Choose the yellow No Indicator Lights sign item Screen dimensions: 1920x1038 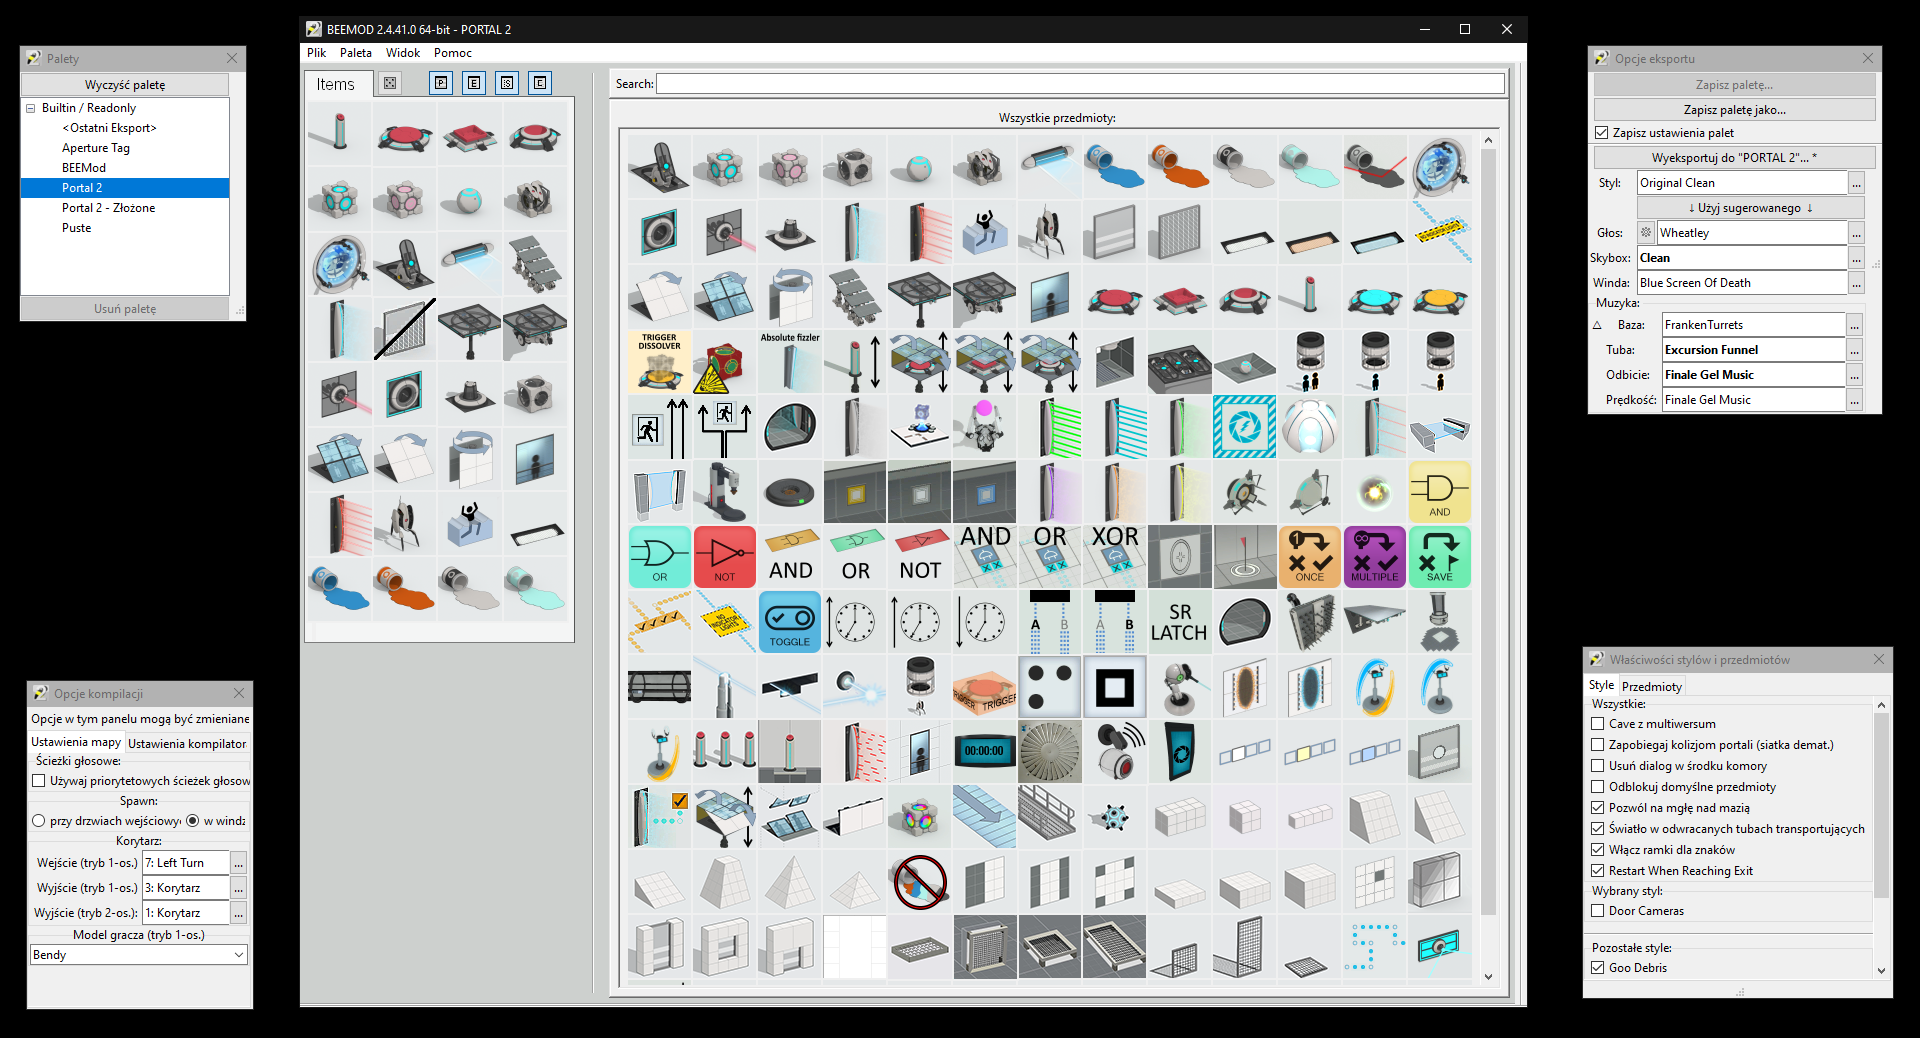click(x=724, y=622)
